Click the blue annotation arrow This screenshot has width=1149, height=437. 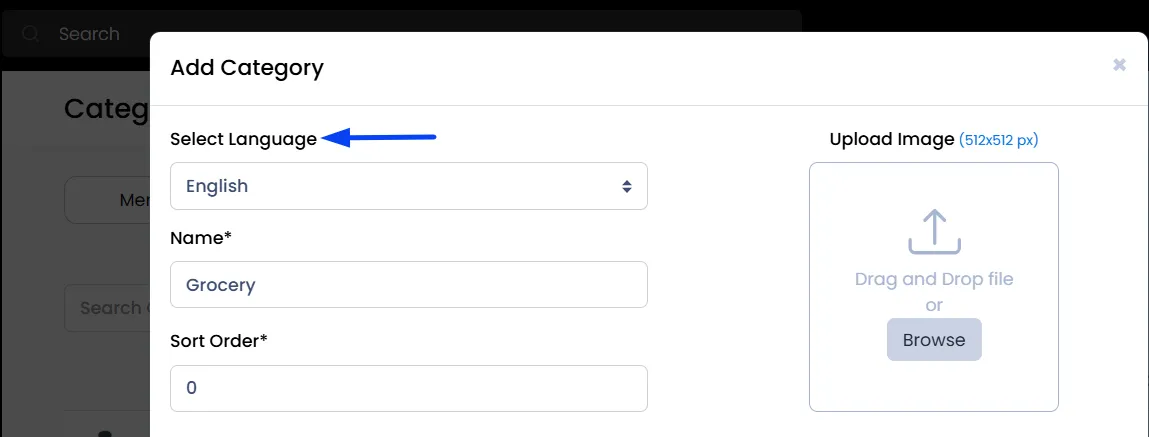(x=379, y=137)
